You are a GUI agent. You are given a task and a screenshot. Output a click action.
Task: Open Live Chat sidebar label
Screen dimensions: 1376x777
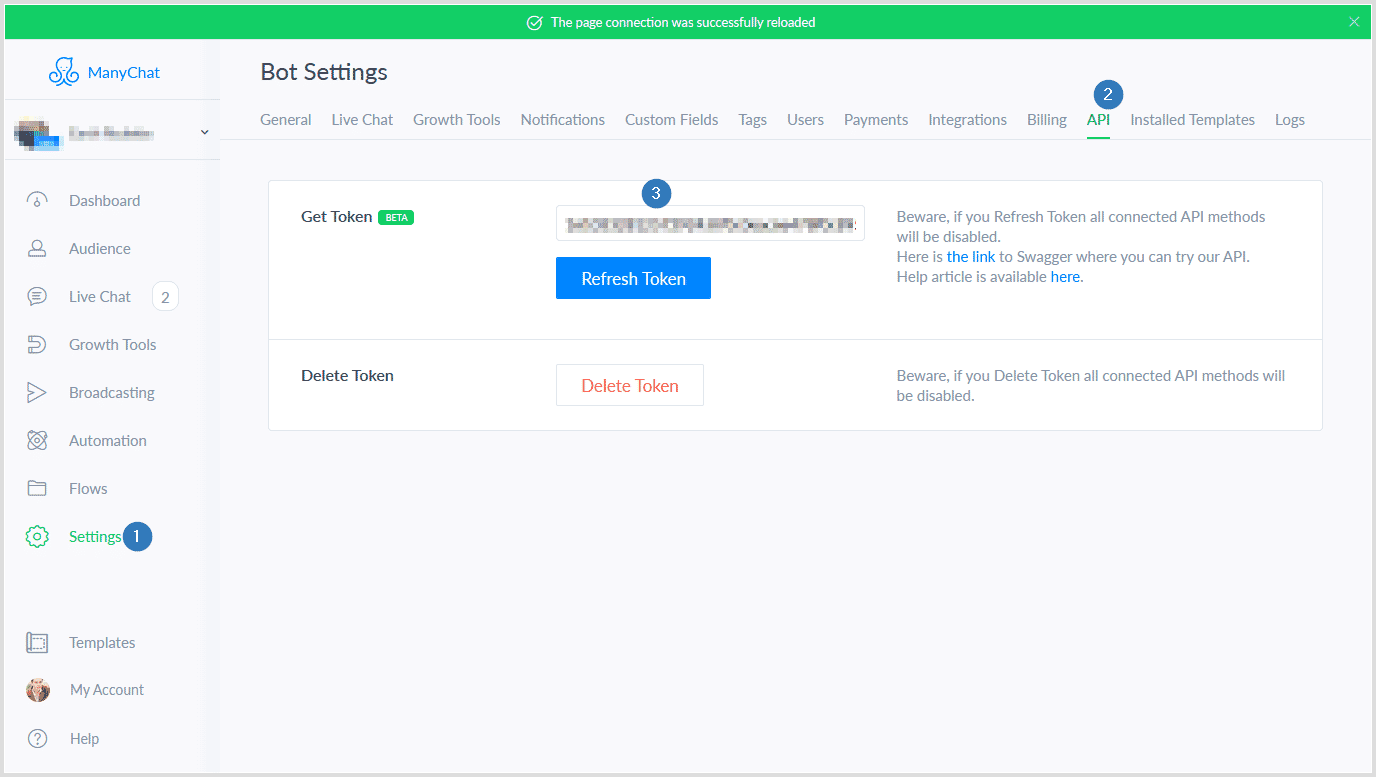pos(100,296)
